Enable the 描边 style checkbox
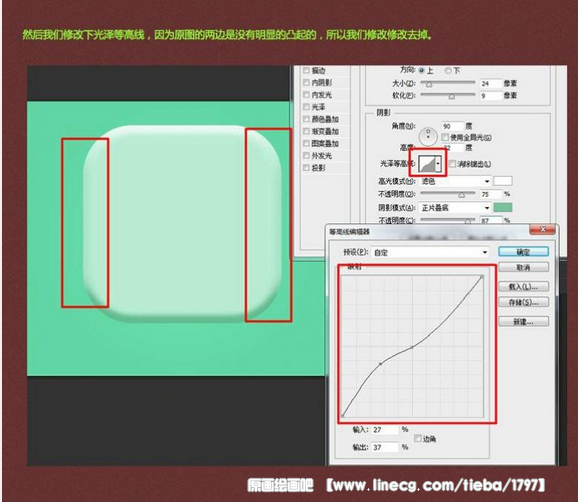This screenshot has width=578, height=502. coord(306,70)
